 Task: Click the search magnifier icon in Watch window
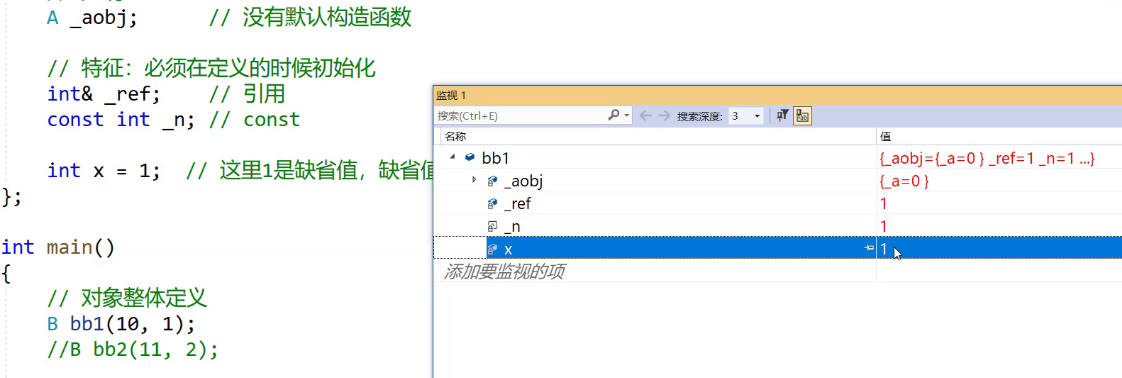(x=613, y=115)
